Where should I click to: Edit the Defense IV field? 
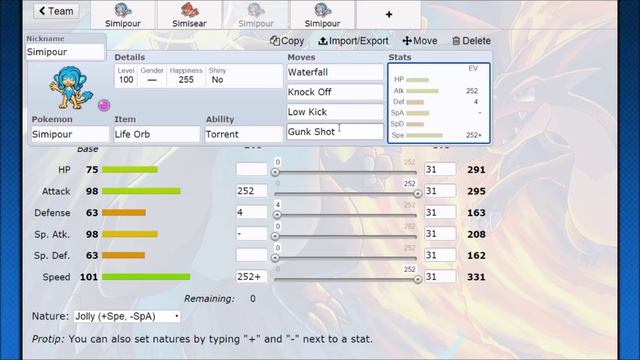(x=440, y=212)
